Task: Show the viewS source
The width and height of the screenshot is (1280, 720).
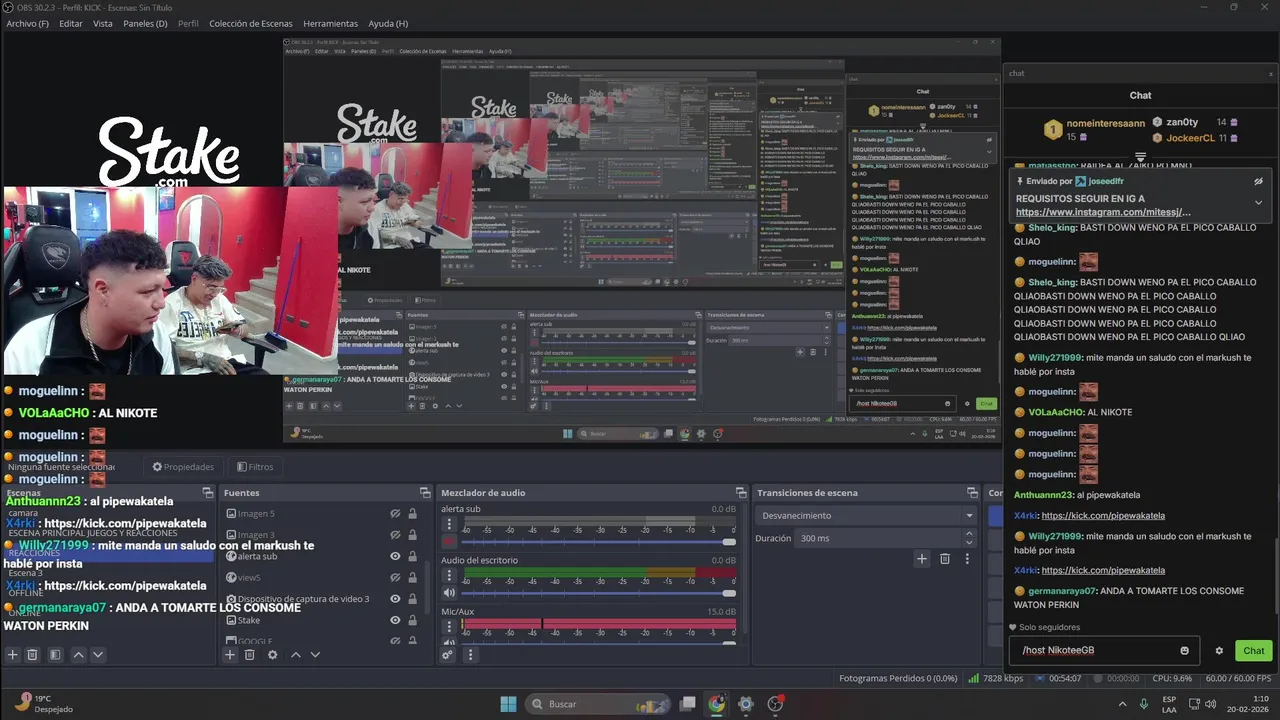Action: click(395, 577)
